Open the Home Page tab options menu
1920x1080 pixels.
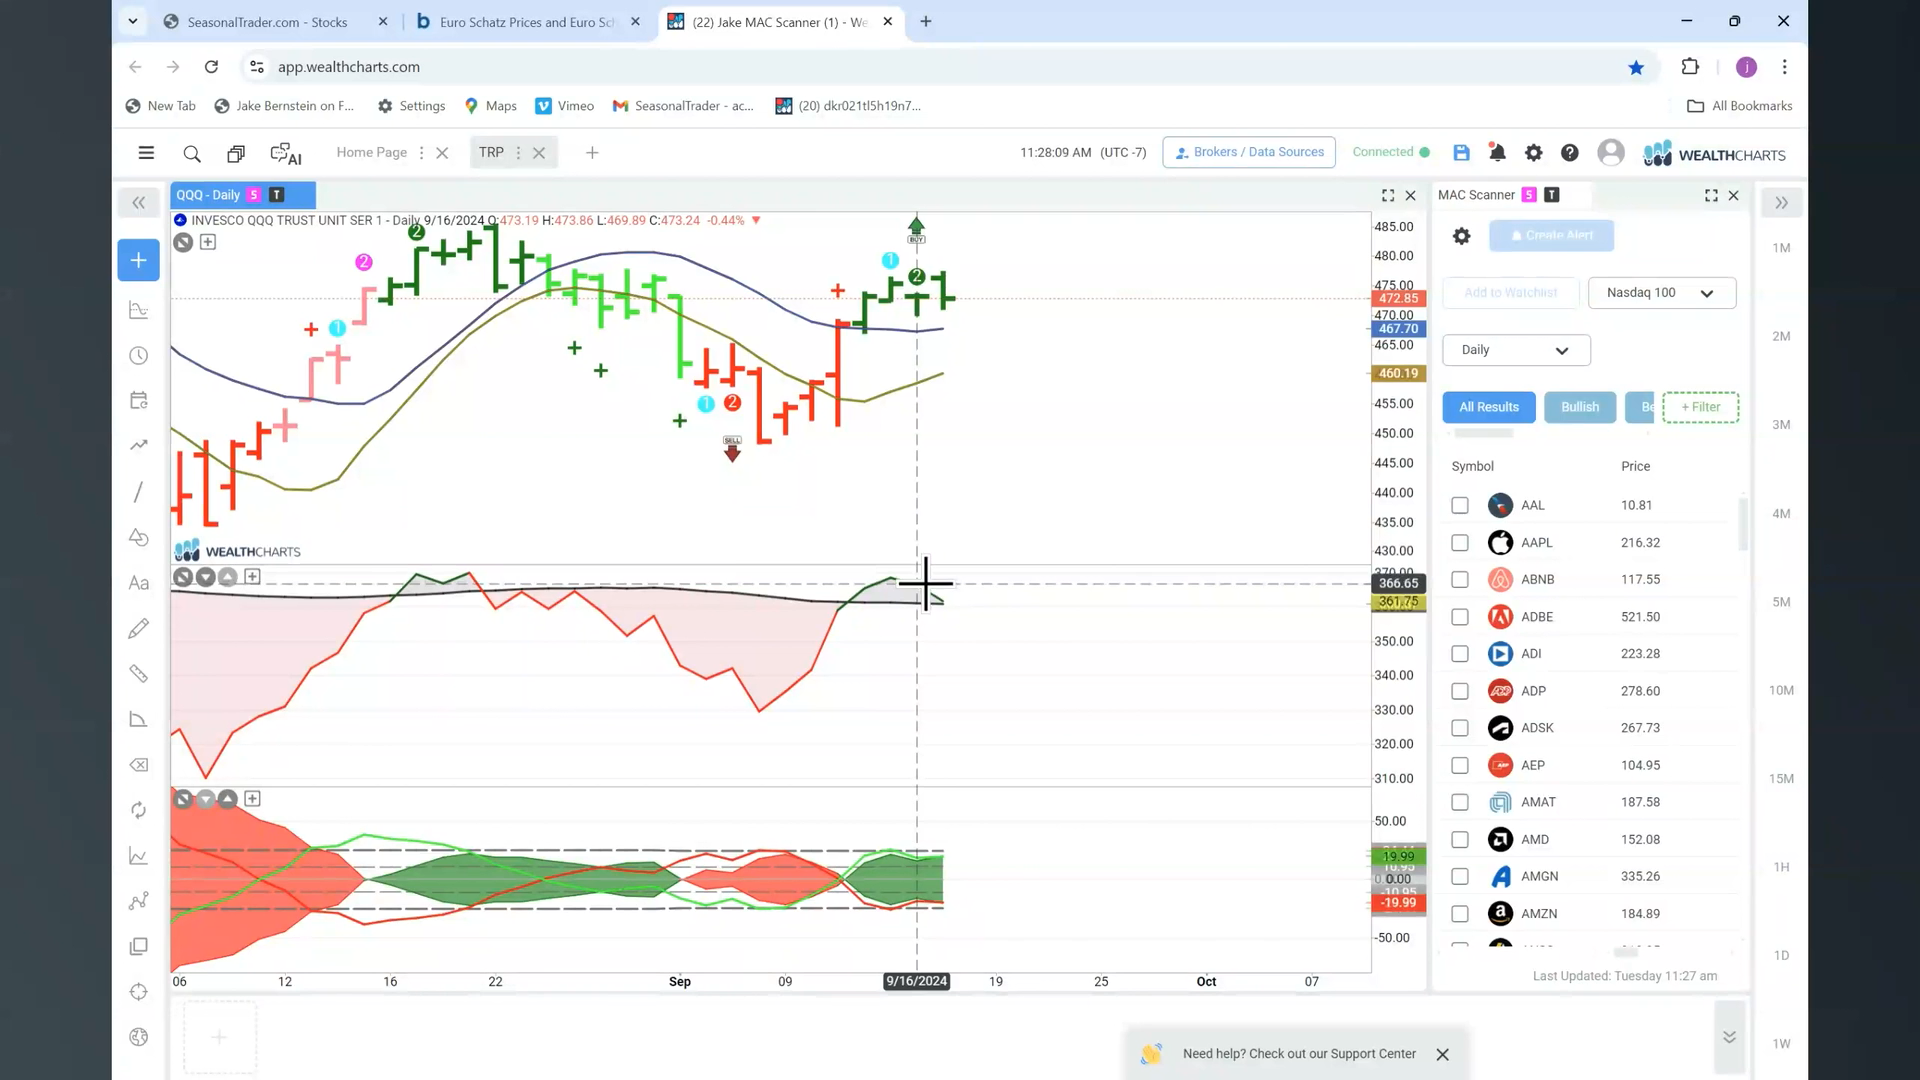pos(421,153)
